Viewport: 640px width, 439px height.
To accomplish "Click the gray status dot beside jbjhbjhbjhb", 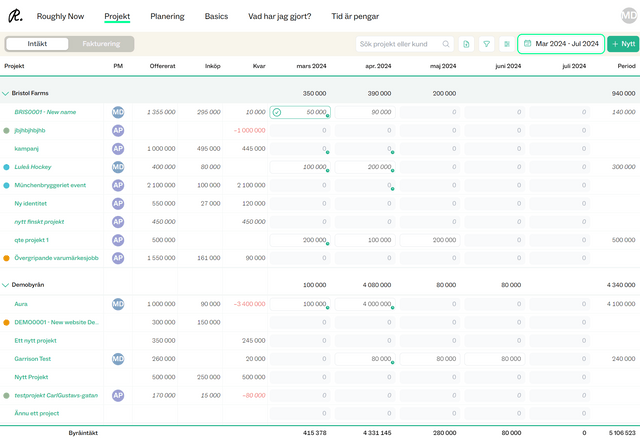I will [6, 131].
